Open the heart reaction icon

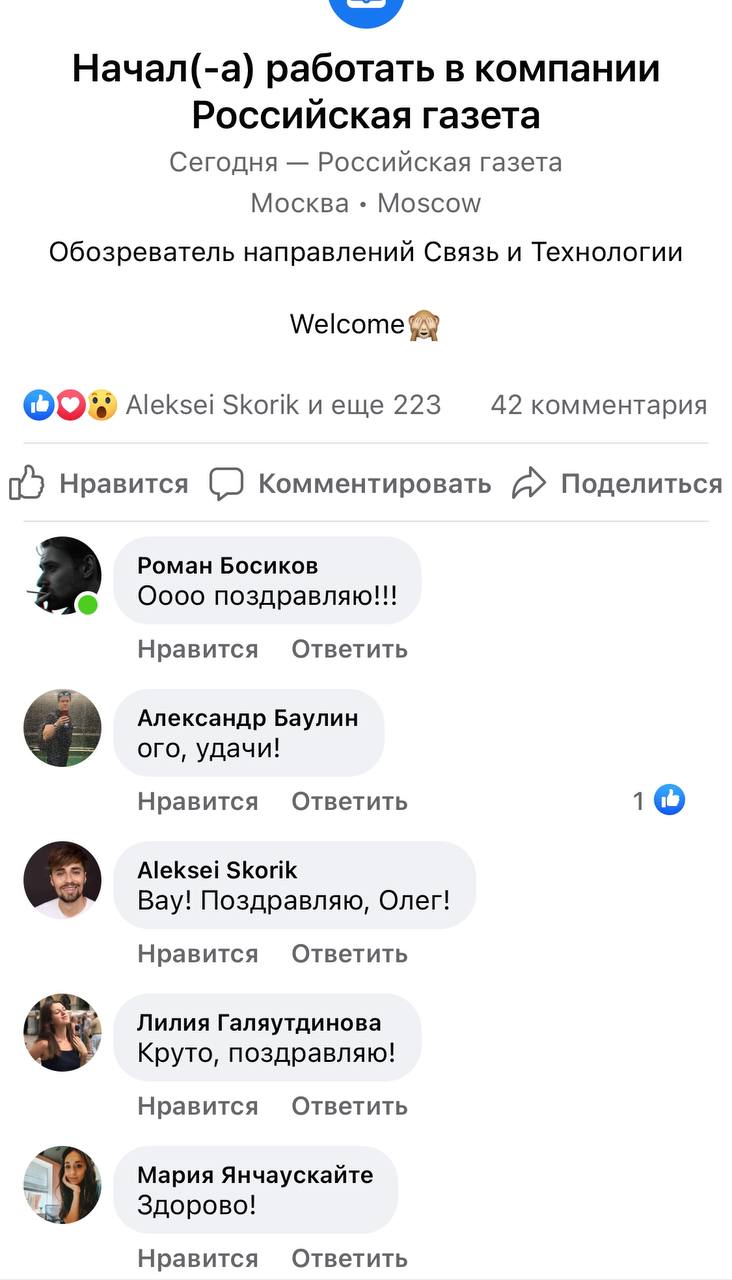70,405
